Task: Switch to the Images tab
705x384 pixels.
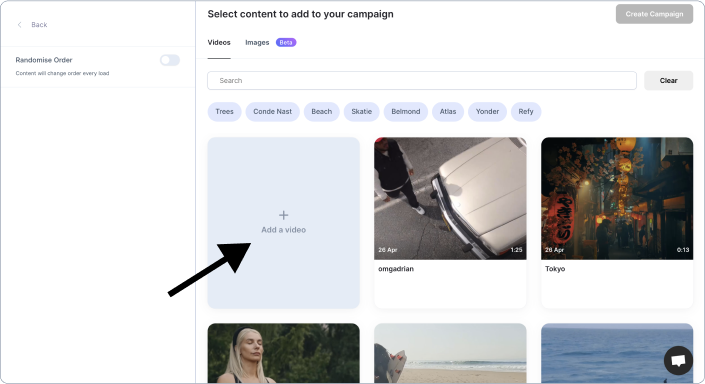Action: pos(257,42)
